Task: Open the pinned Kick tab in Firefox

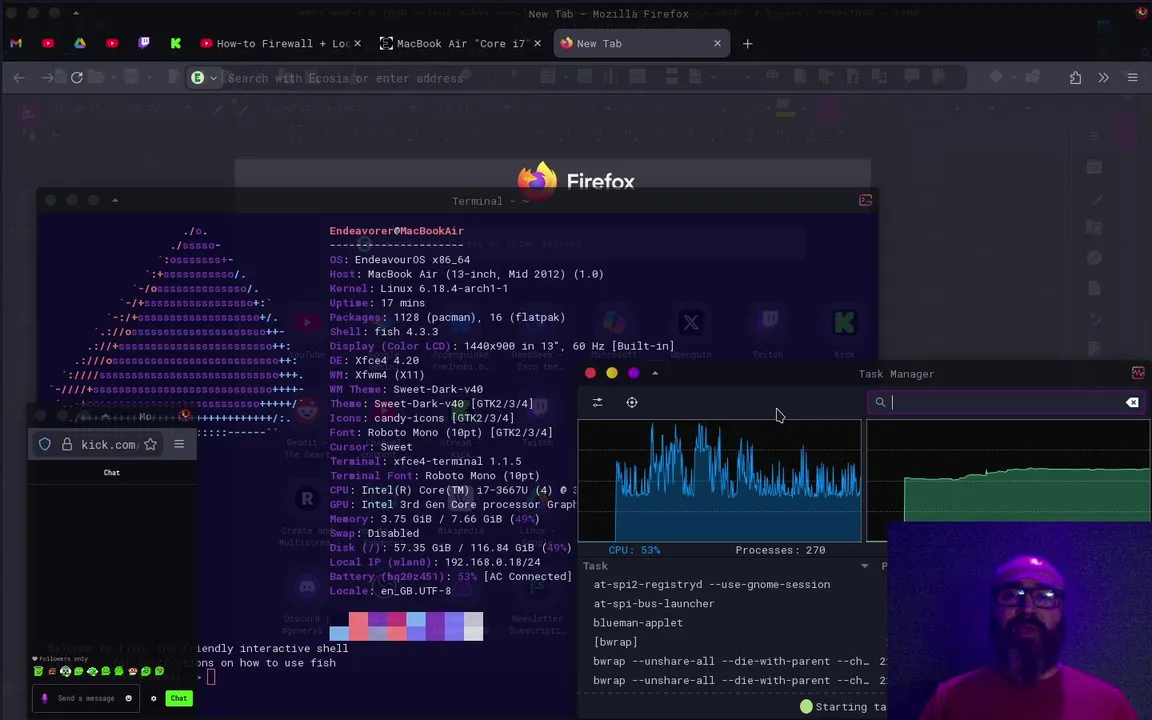Action: coord(176,43)
